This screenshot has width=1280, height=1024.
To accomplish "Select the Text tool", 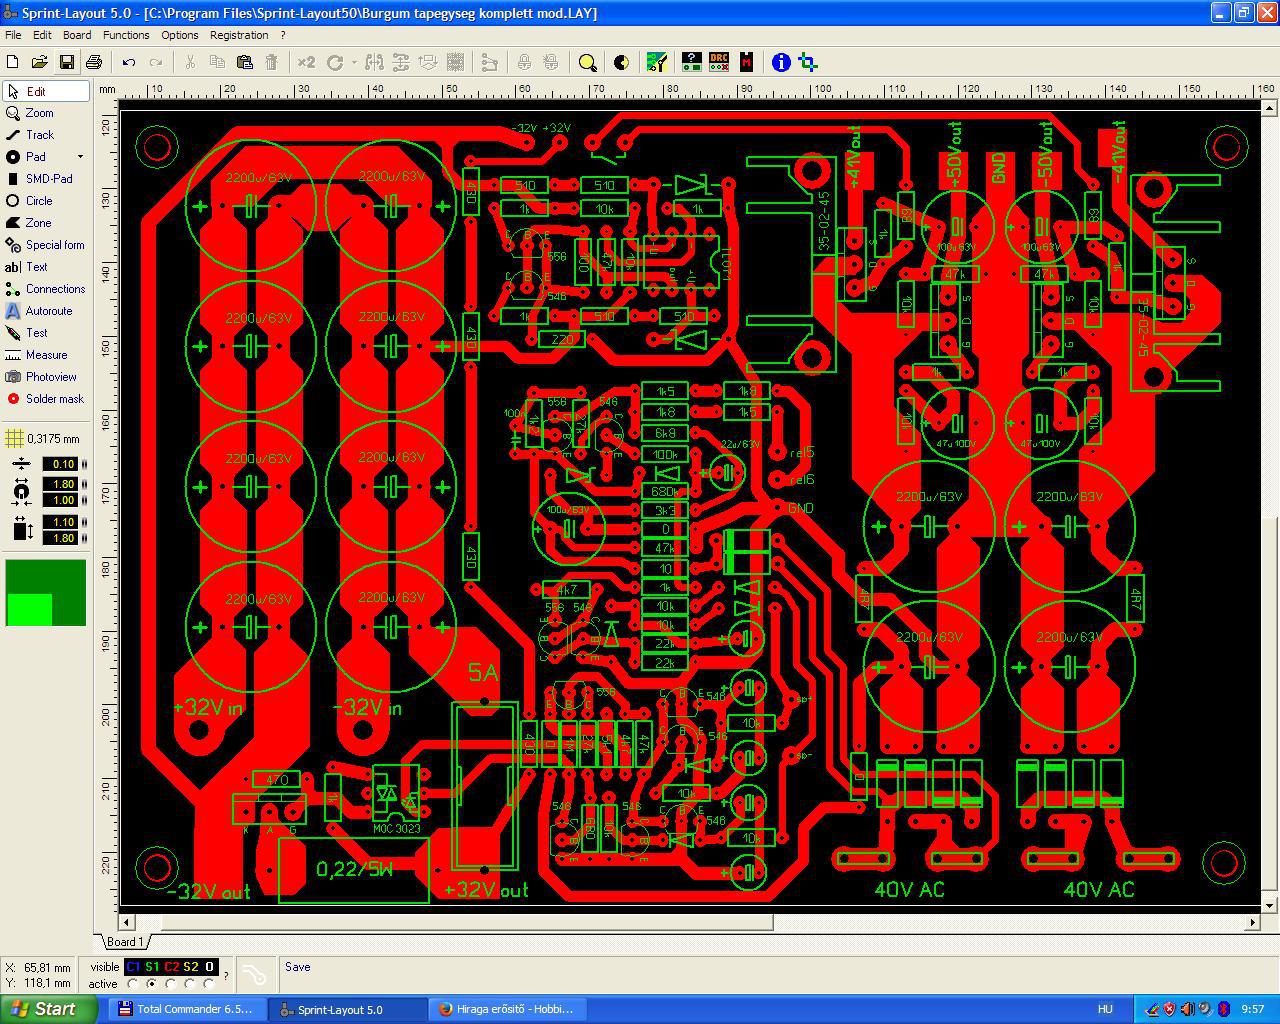I will coord(46,267).
